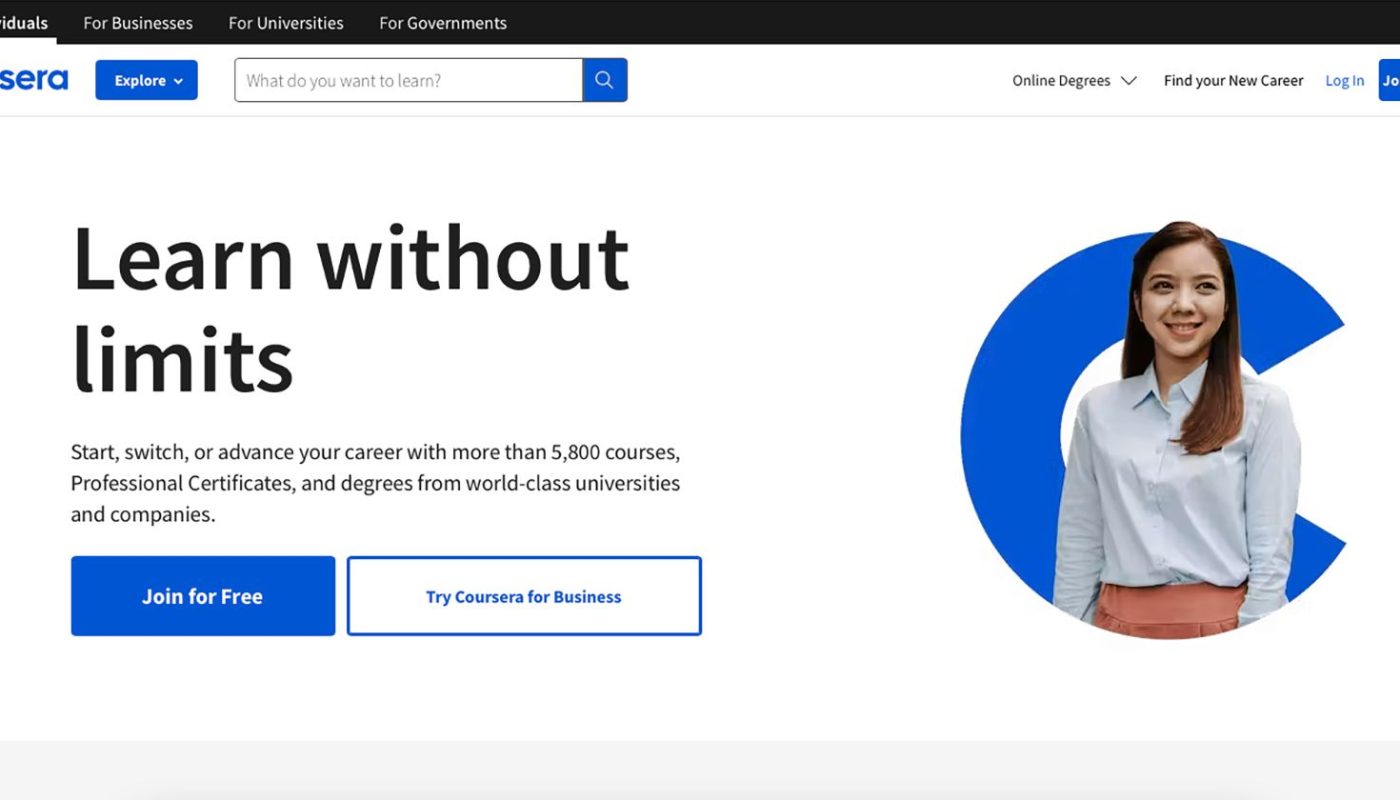Viewport: 1400px width, 800px height.
Task: Click the 'Learn without limits' heading
Action: [x=351, y=309]
